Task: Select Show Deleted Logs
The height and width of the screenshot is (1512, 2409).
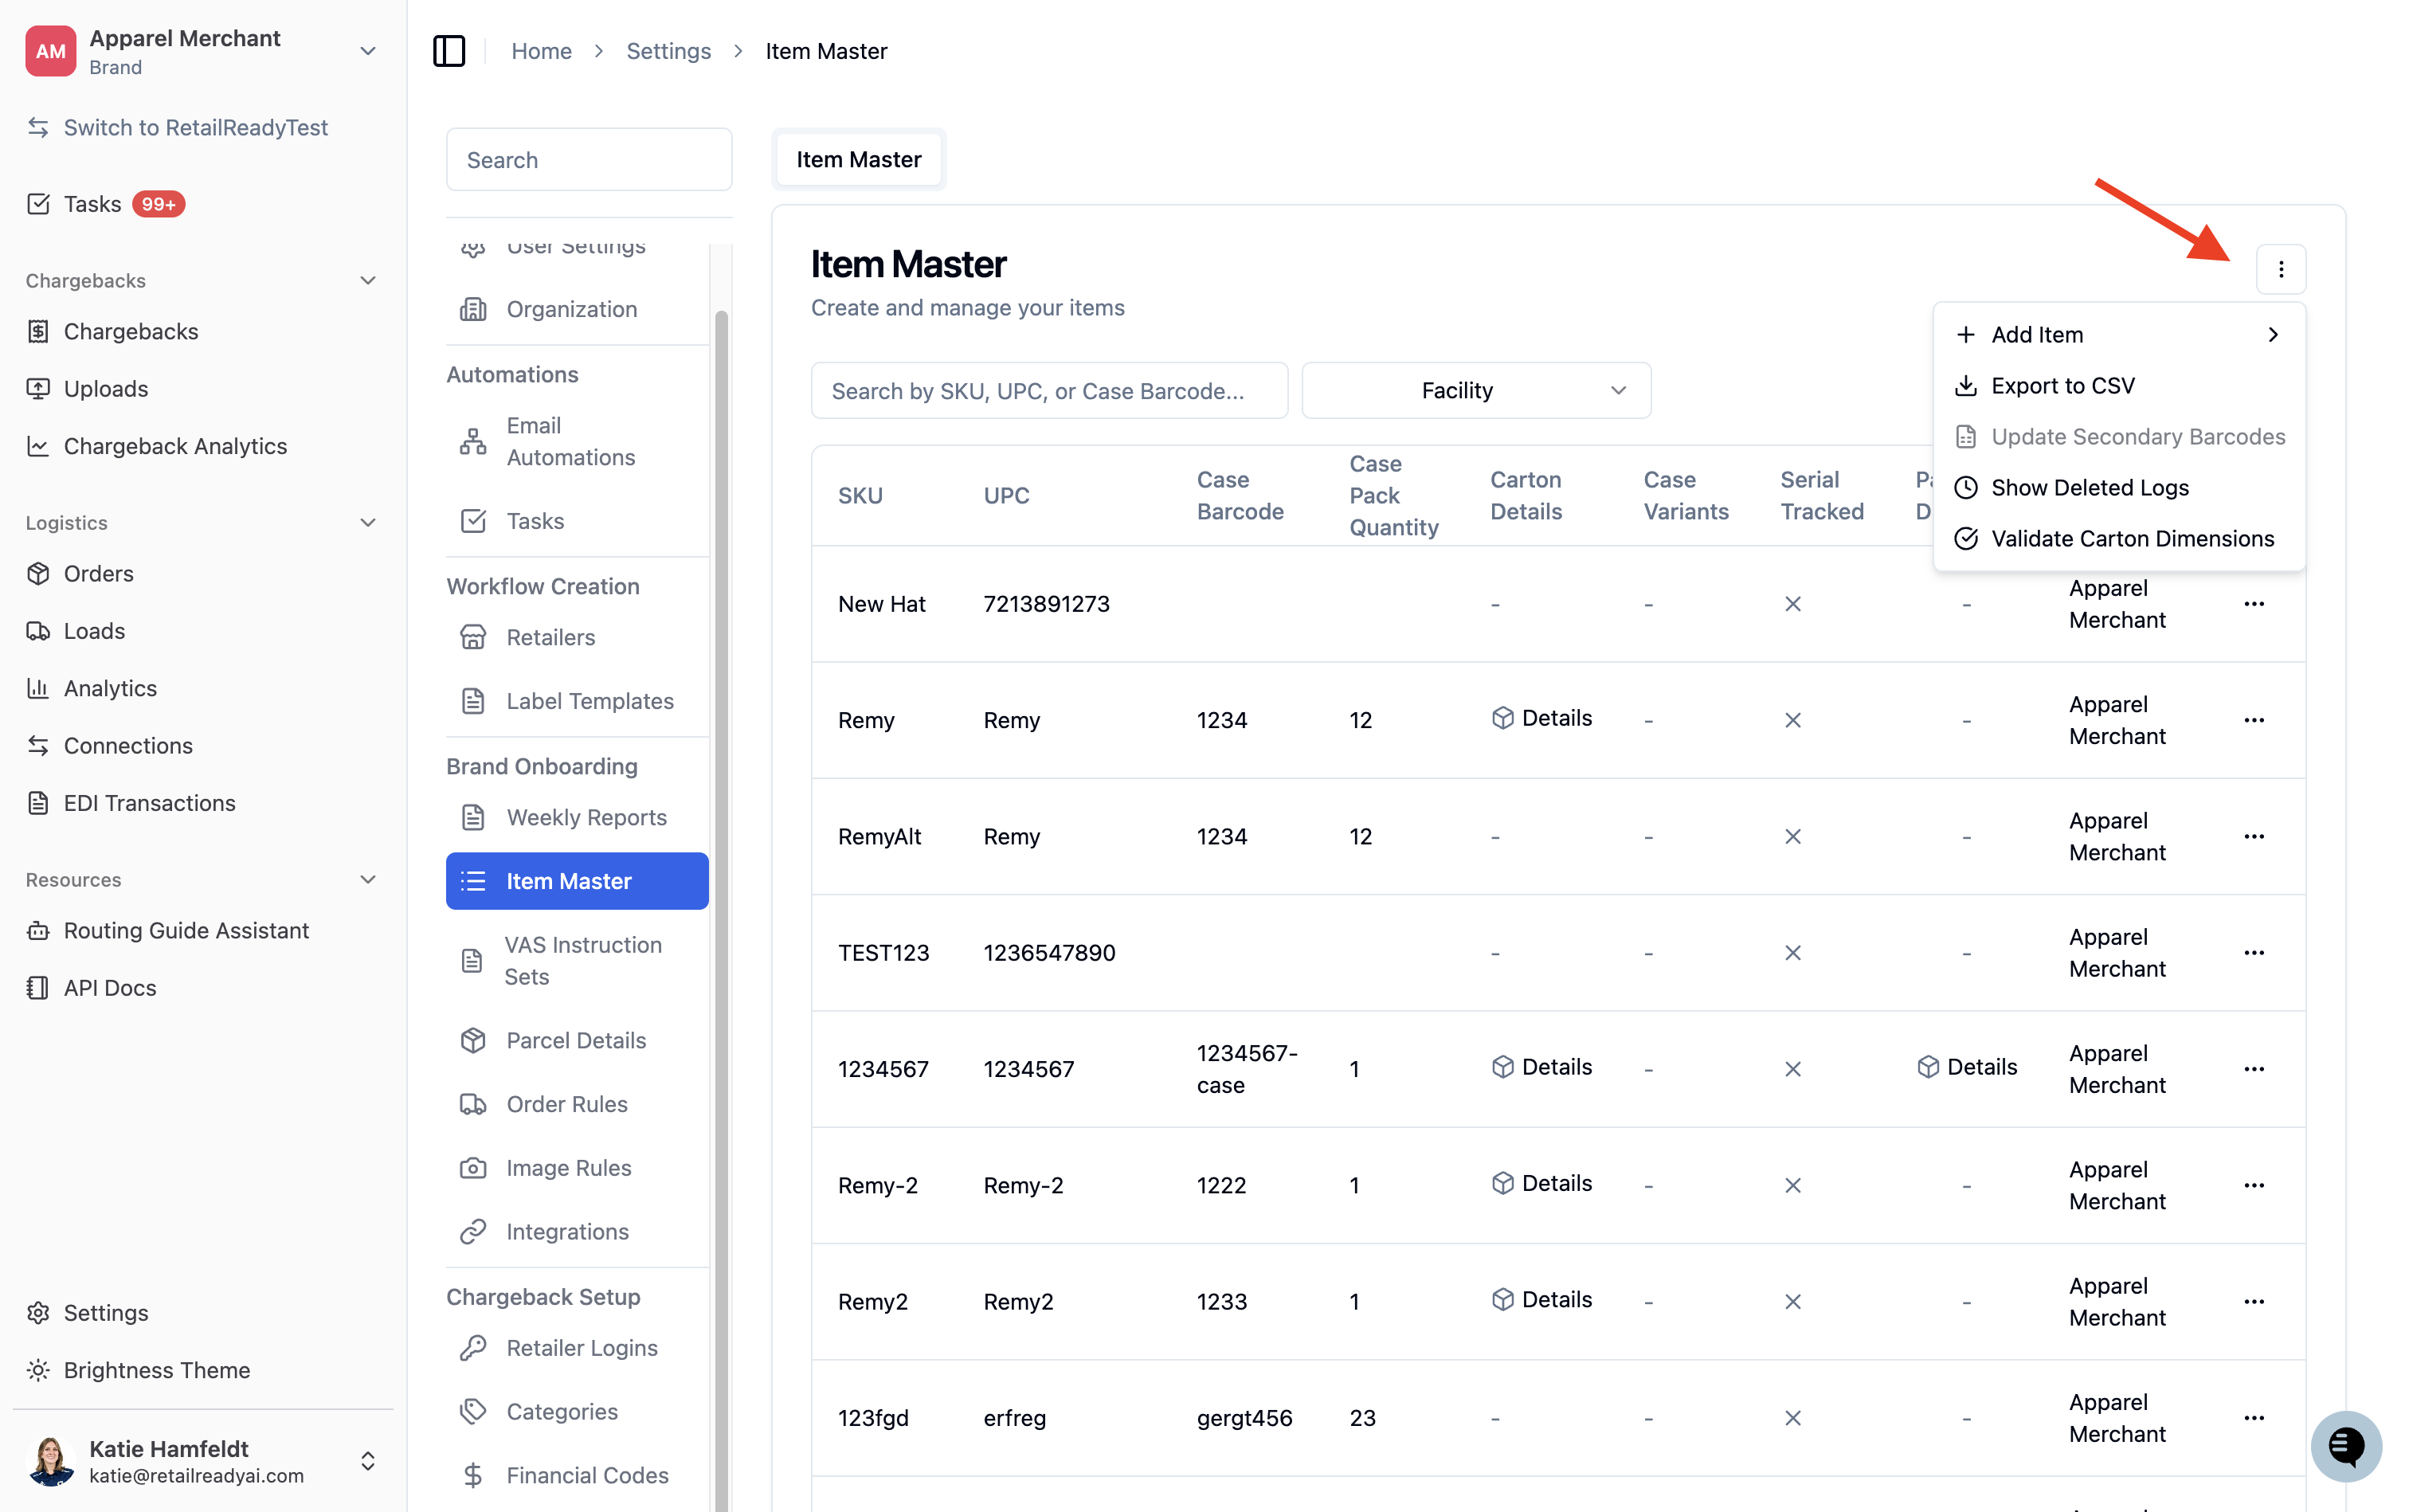Action: pos(2119,488)
